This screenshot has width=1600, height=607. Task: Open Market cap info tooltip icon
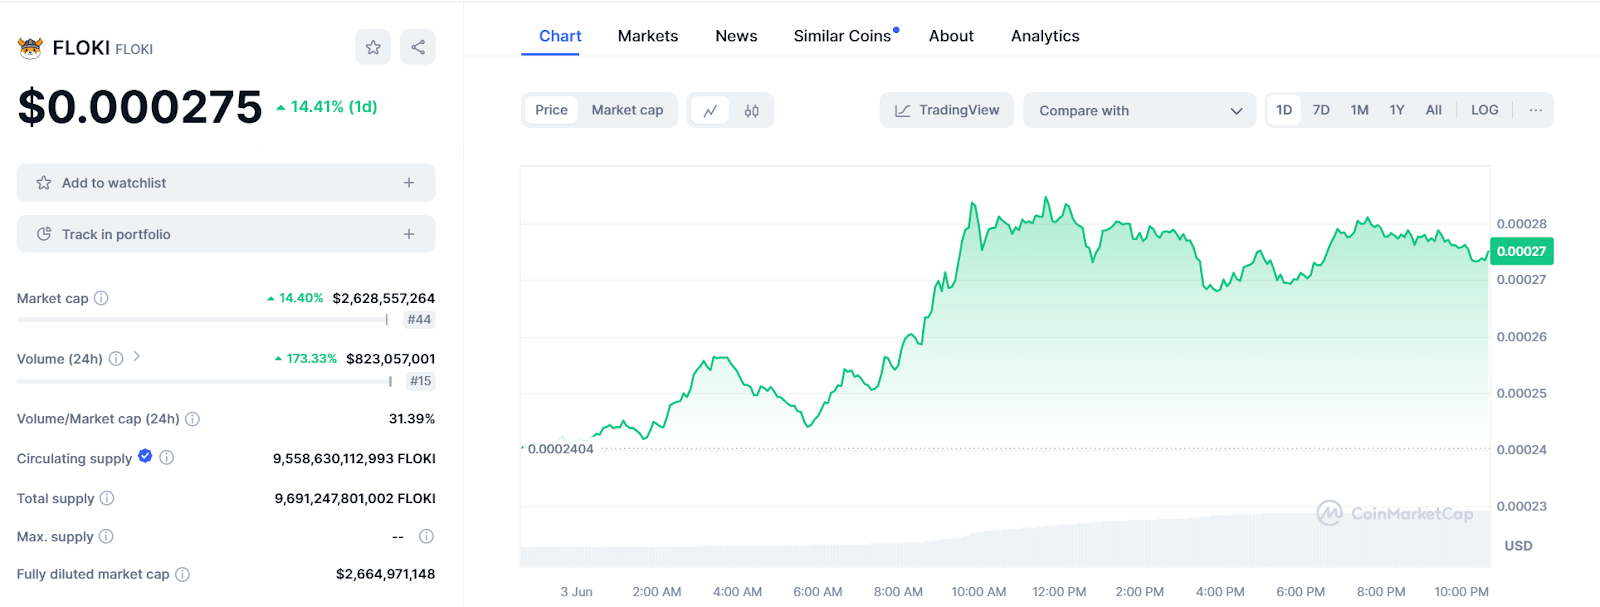101,298
